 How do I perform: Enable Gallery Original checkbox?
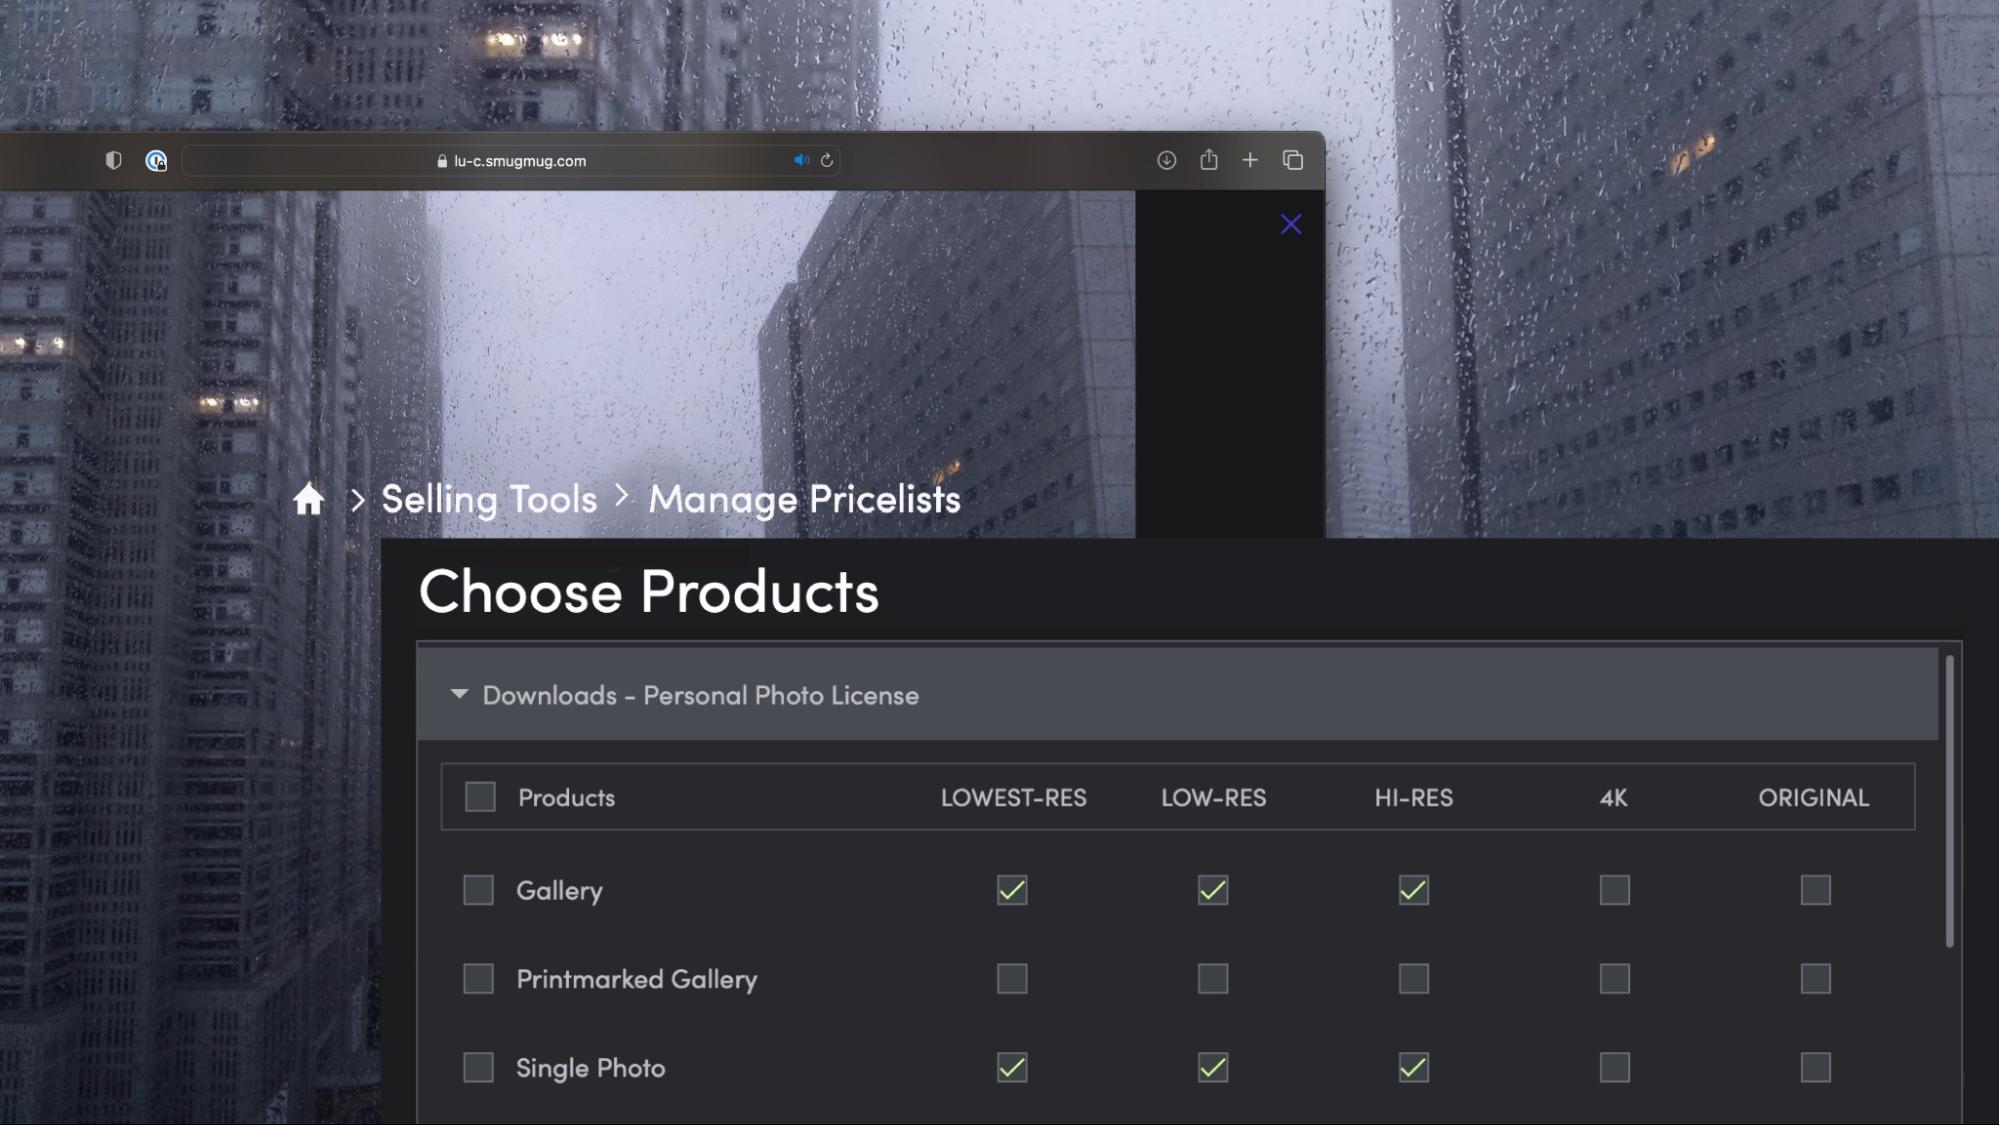pyautogui.click(x=1815, y=890)
